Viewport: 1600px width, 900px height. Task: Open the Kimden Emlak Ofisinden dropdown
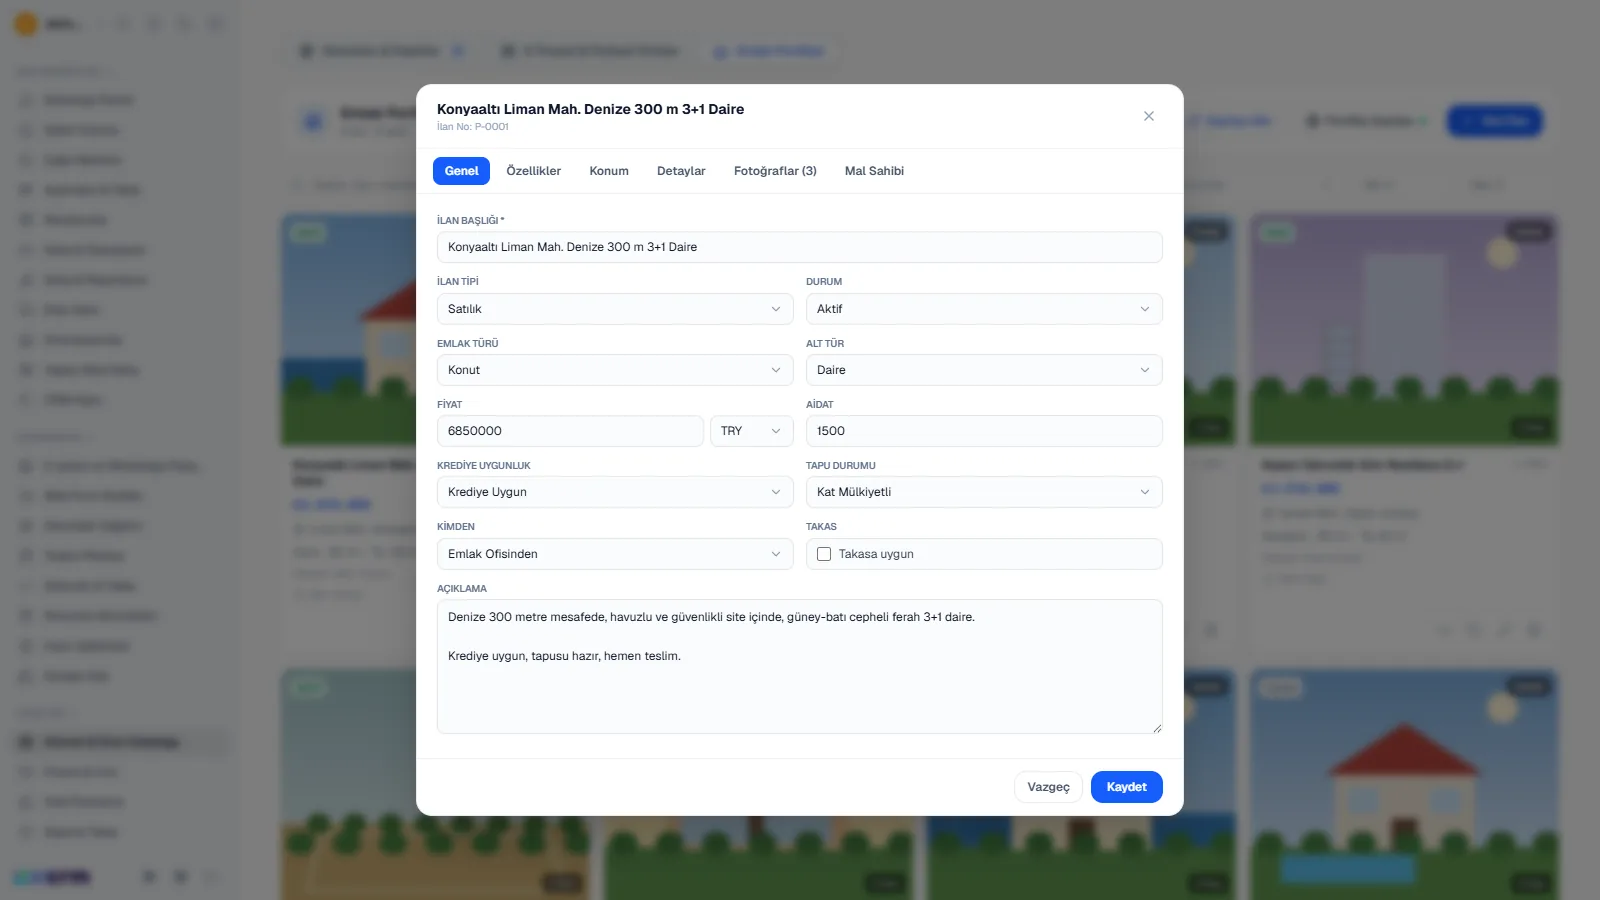[615, 554]
